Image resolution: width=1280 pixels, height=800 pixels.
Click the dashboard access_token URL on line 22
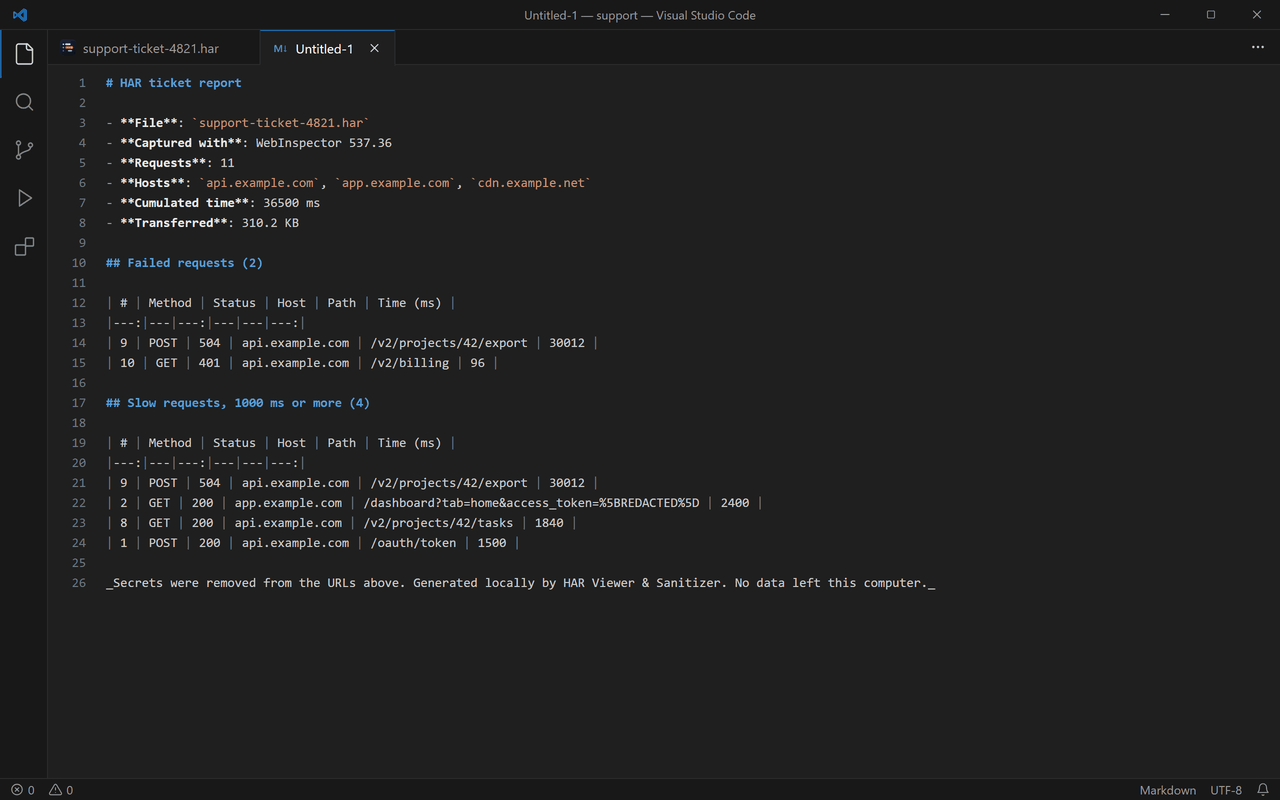(x=531, y=503)
